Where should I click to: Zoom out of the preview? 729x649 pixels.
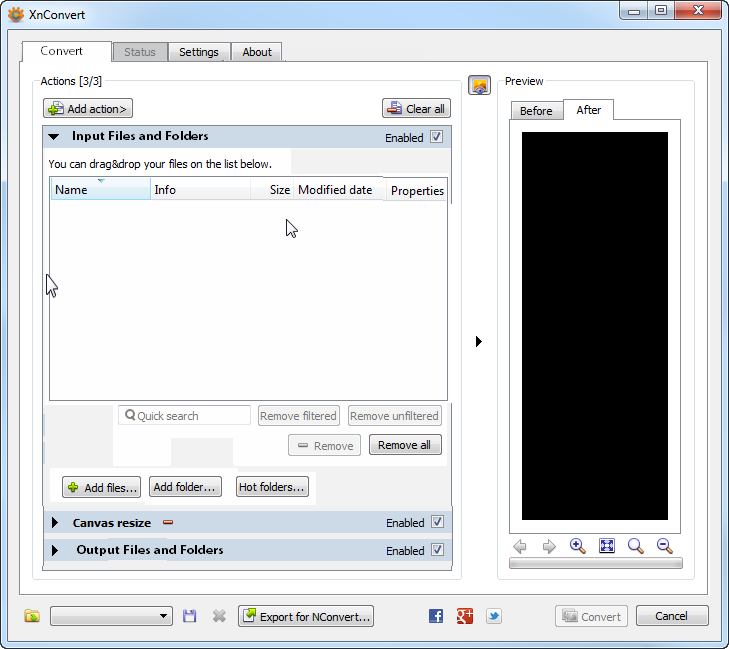click(665, 546)
